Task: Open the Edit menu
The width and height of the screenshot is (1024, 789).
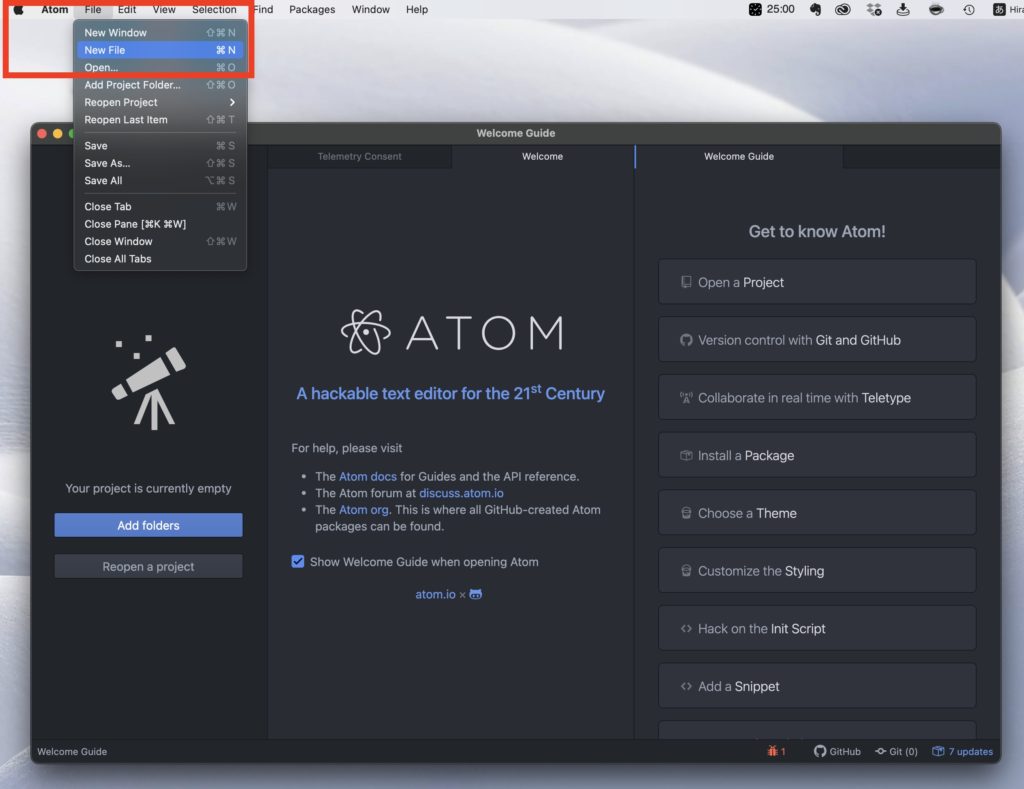Action: [x=127, y=10]
